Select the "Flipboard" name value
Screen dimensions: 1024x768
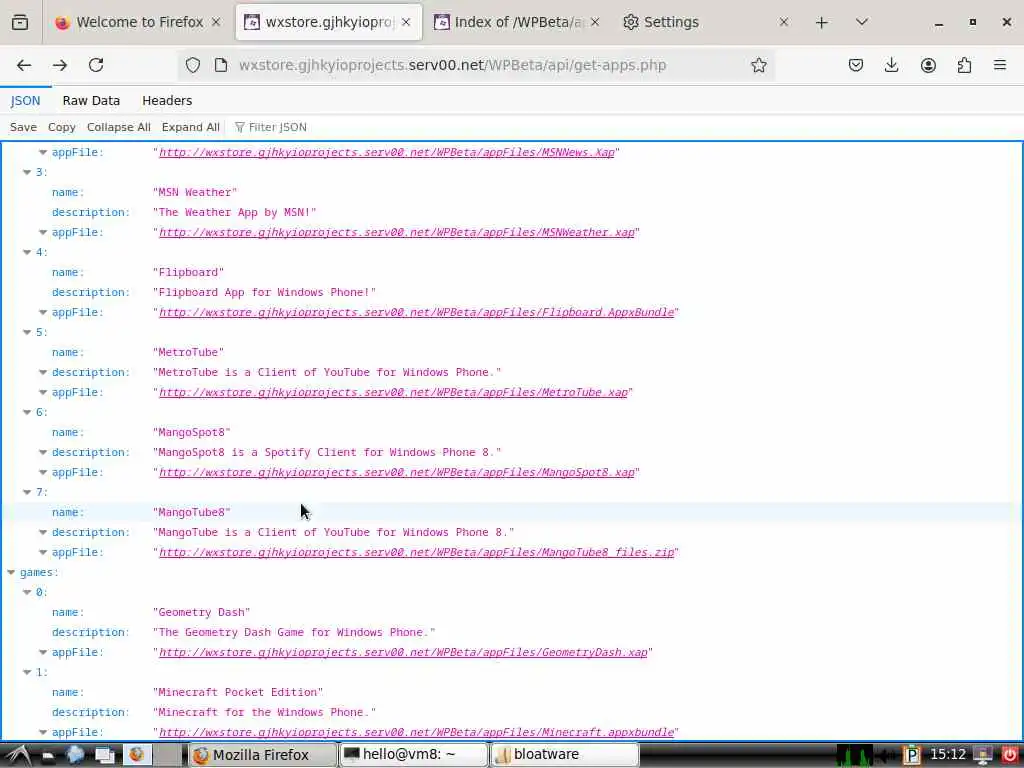[x=188, y=272]
